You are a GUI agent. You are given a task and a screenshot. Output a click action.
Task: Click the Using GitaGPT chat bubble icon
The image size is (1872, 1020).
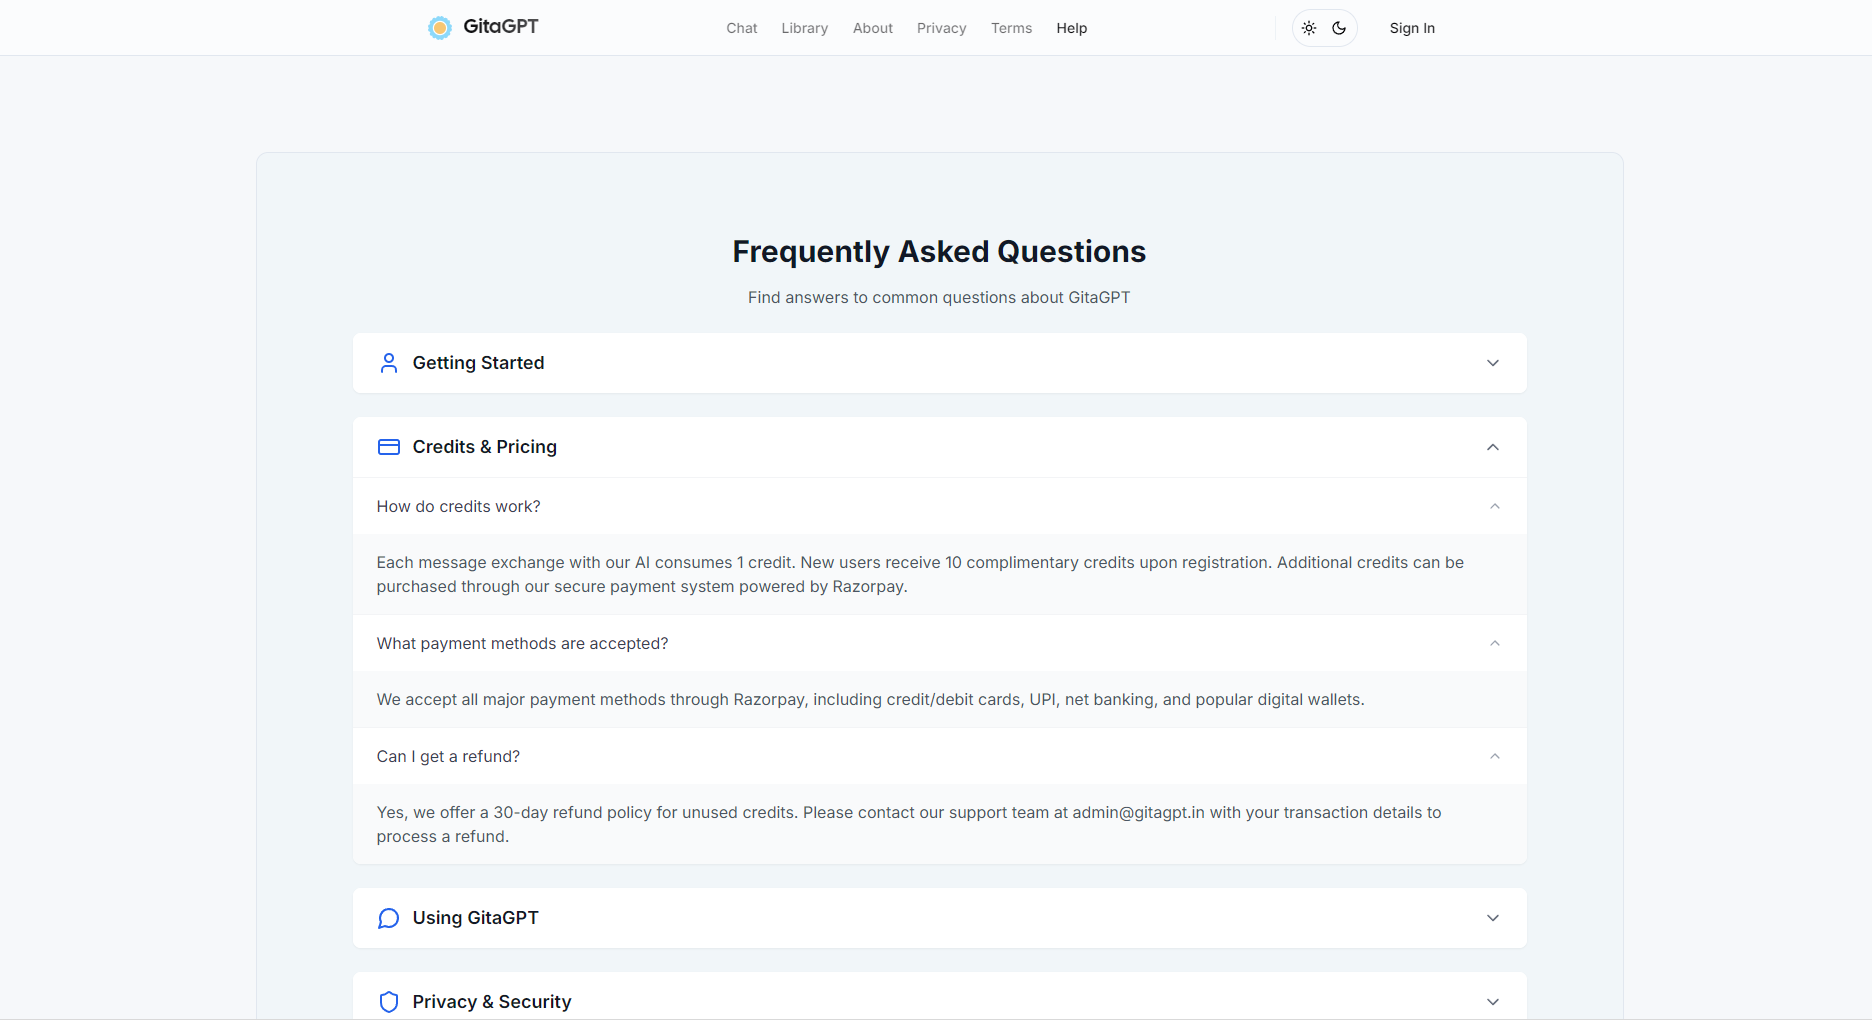pos(389,918)
